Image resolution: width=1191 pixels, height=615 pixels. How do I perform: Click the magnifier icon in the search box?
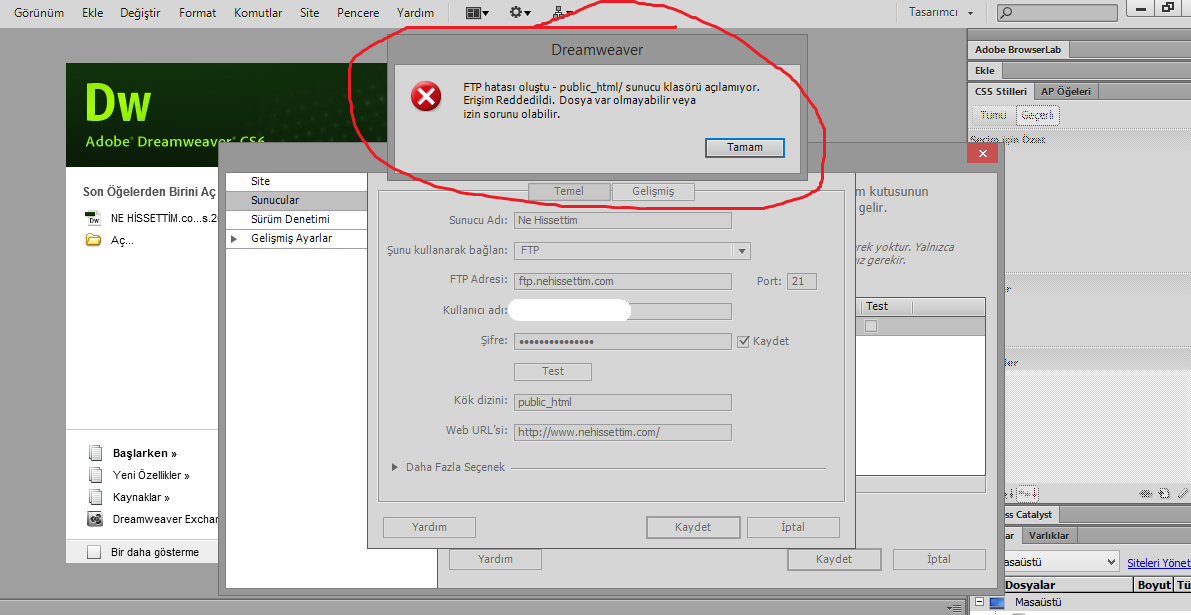click(x=1007, y=13)
